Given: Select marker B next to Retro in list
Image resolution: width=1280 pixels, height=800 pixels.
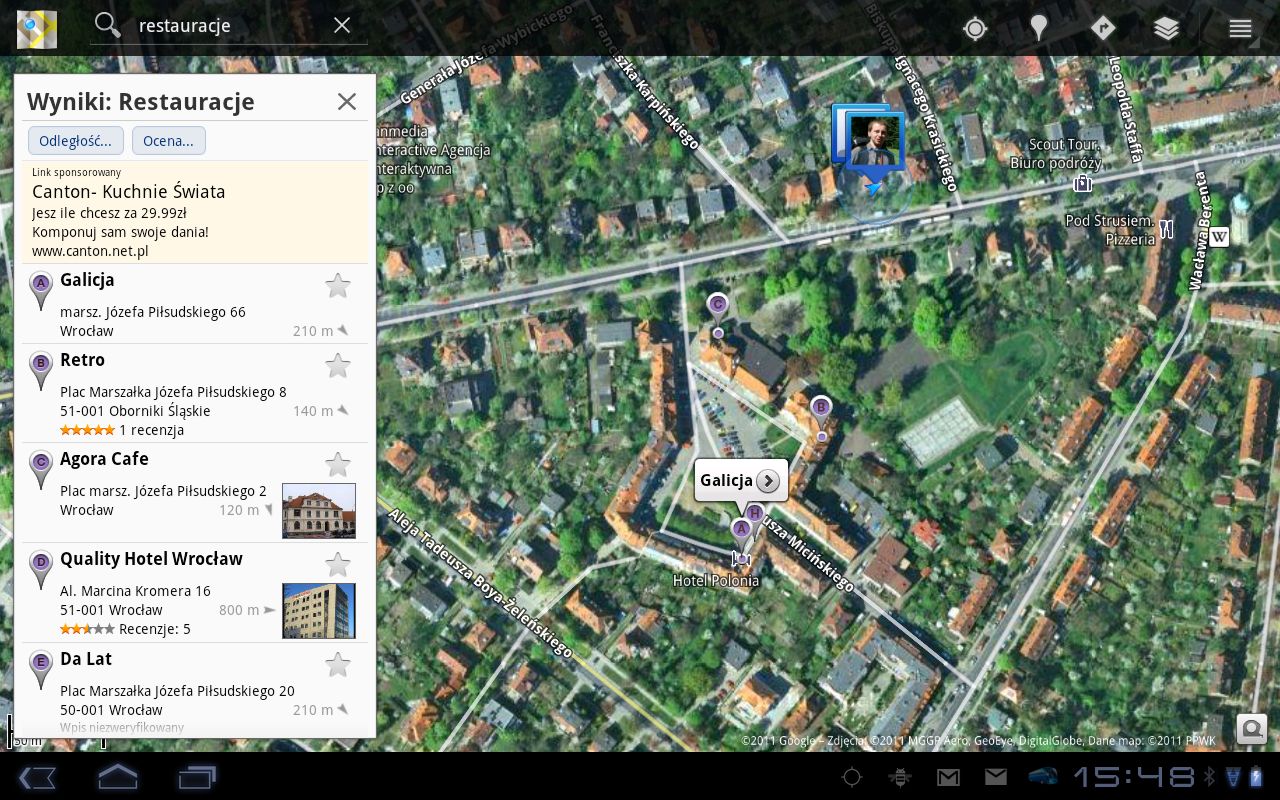Looking at the screenshot, I should tap(41, 370).
